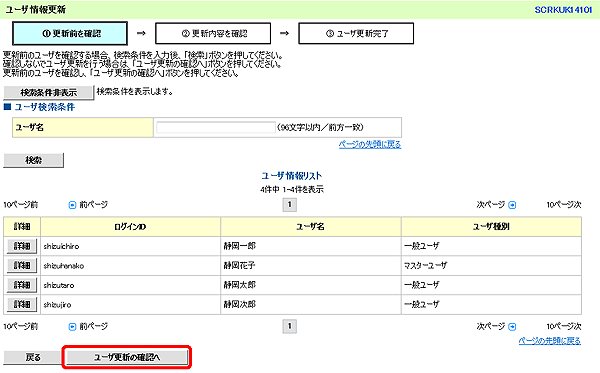Click user name 静岡次郎

[240, 305]
